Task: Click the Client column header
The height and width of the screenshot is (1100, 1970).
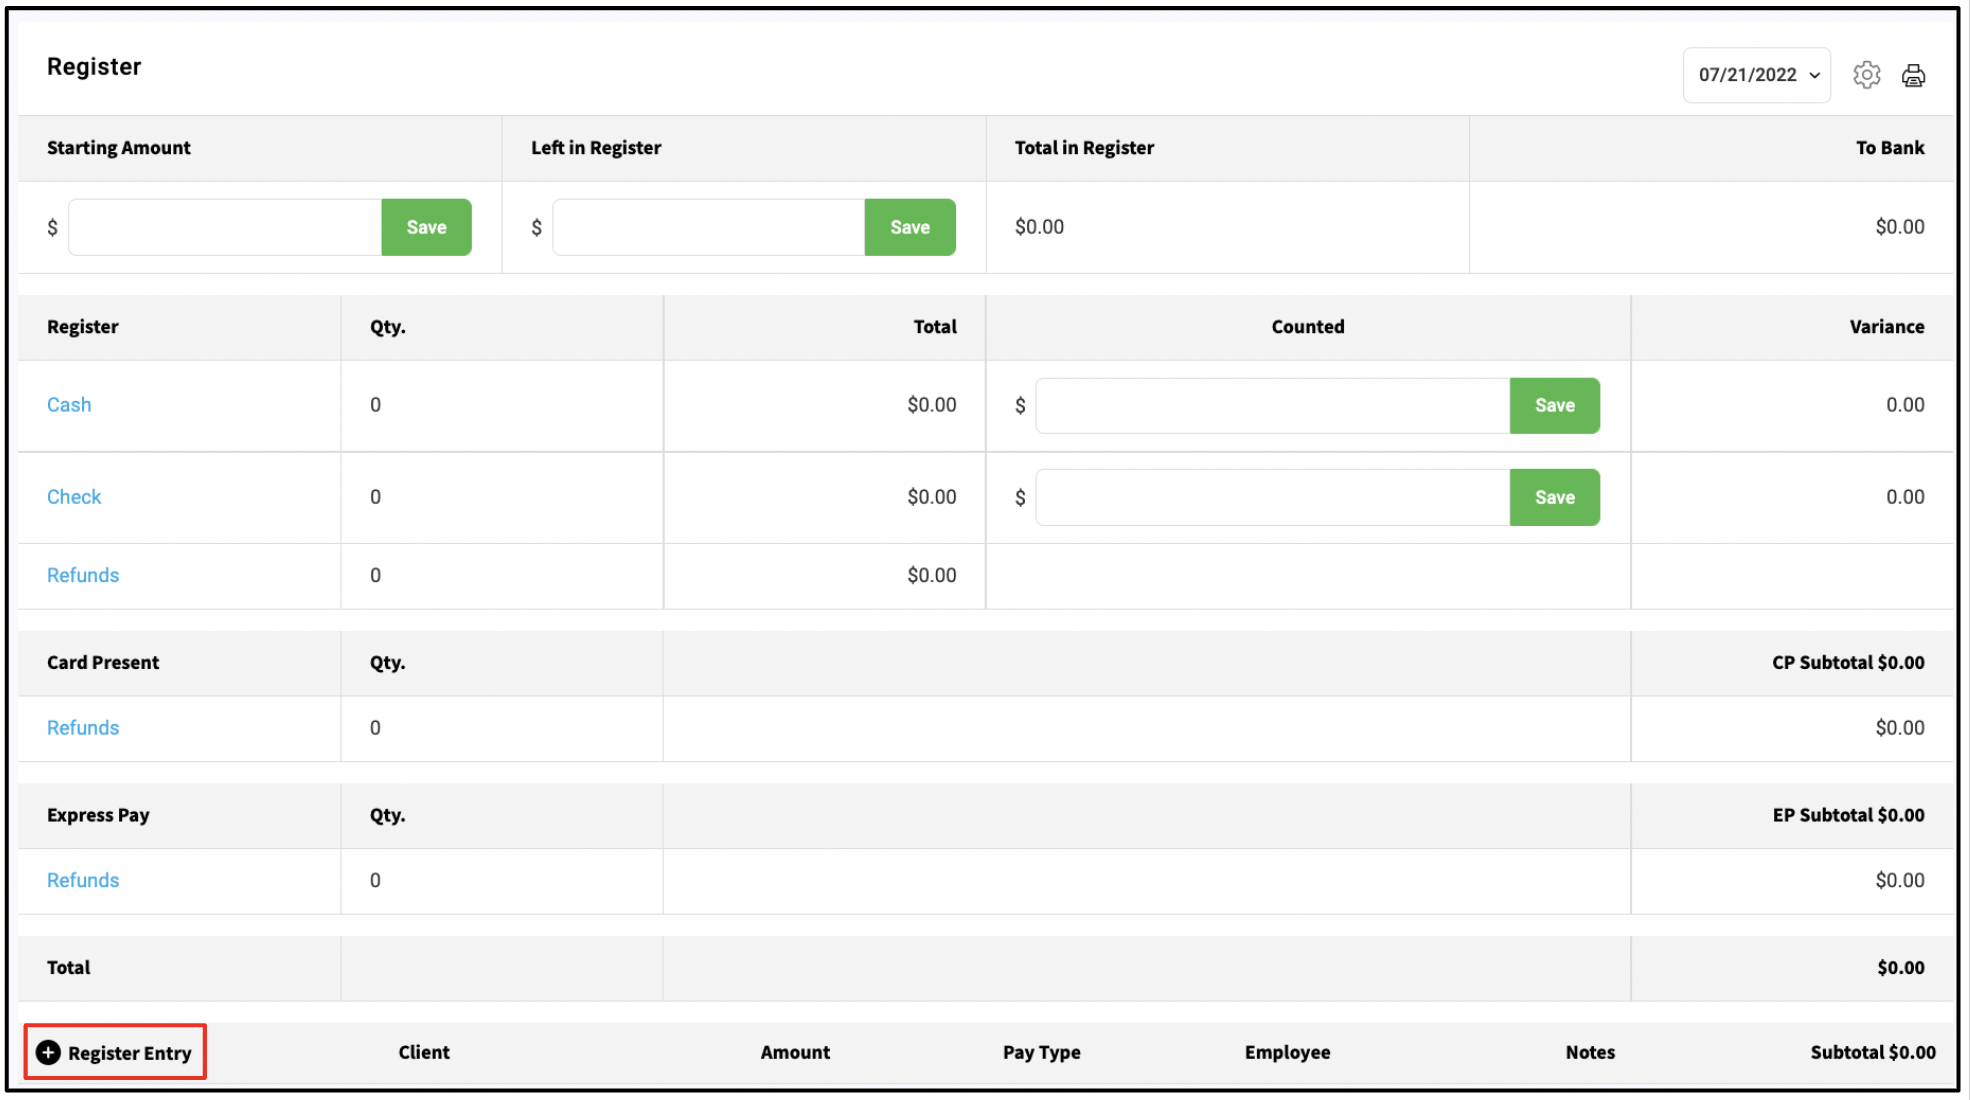Action: click(424, 1052)
